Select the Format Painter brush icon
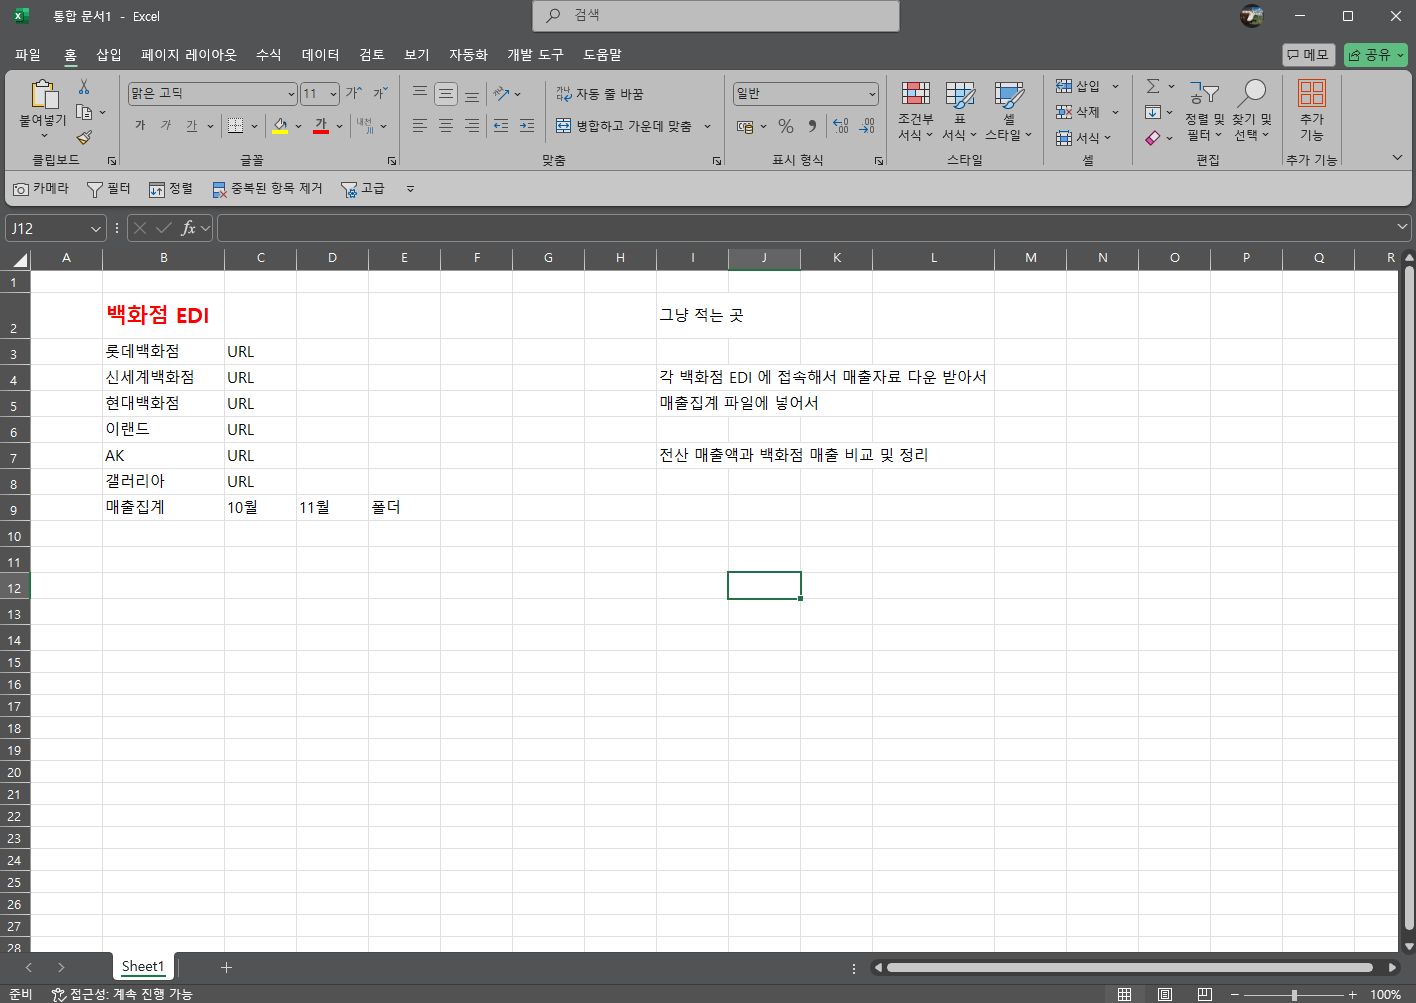The image size is (1416, 1003). coord(84,136)
